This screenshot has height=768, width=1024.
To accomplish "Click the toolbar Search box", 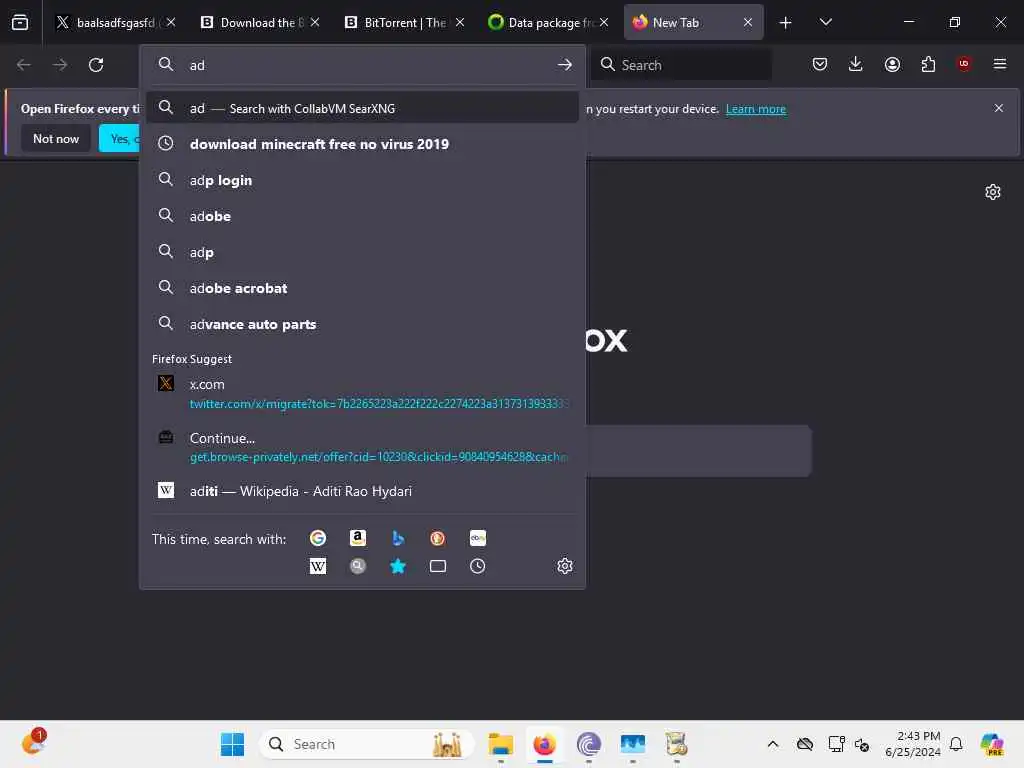I will coord(681,65).
